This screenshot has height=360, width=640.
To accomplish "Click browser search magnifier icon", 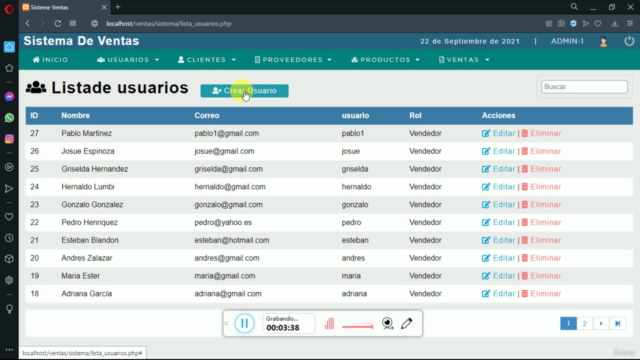I will 574,7.
